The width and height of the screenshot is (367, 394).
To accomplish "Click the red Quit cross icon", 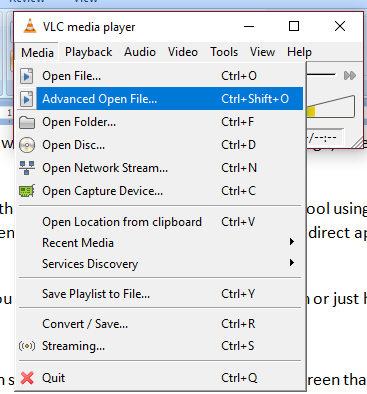I will tap(27, 378).
